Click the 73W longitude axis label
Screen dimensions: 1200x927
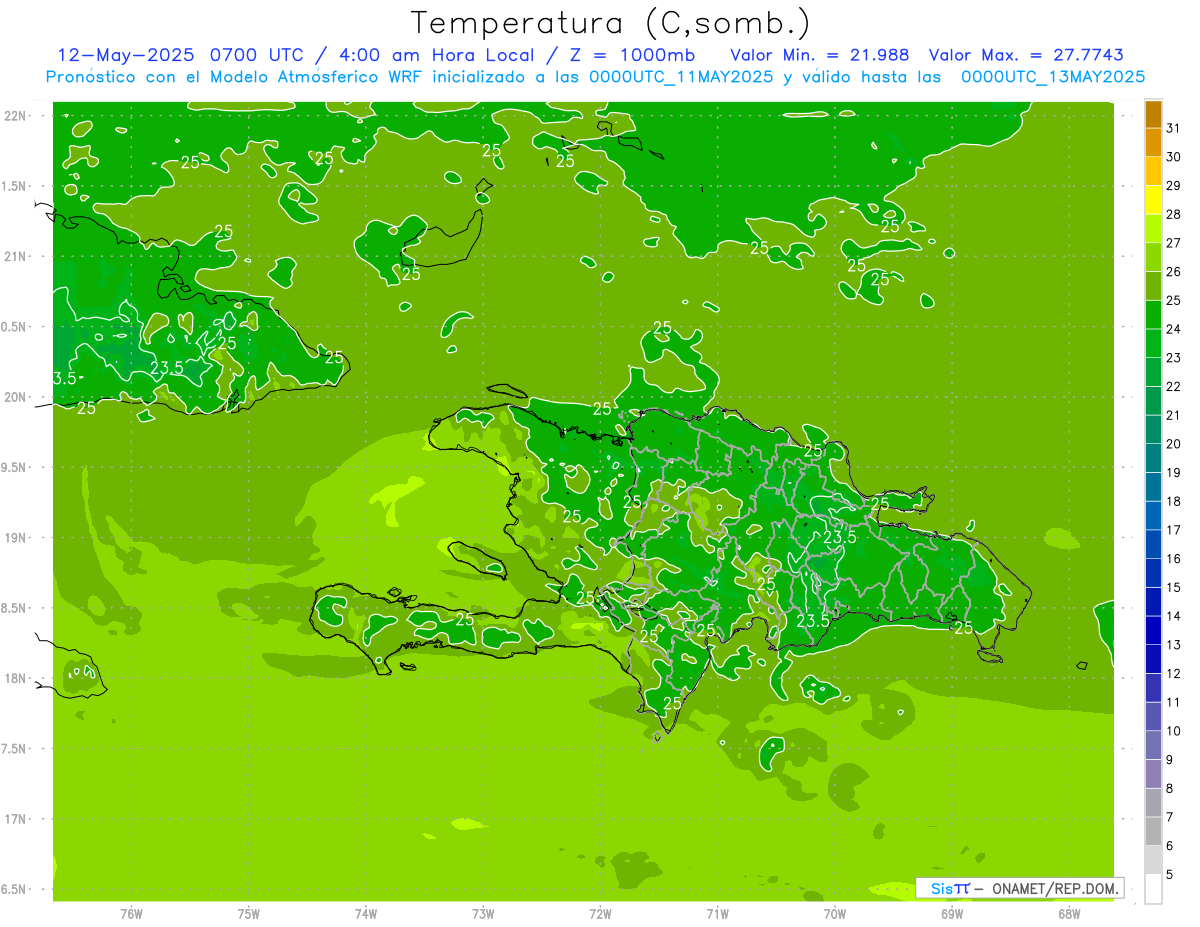(483, 913)
